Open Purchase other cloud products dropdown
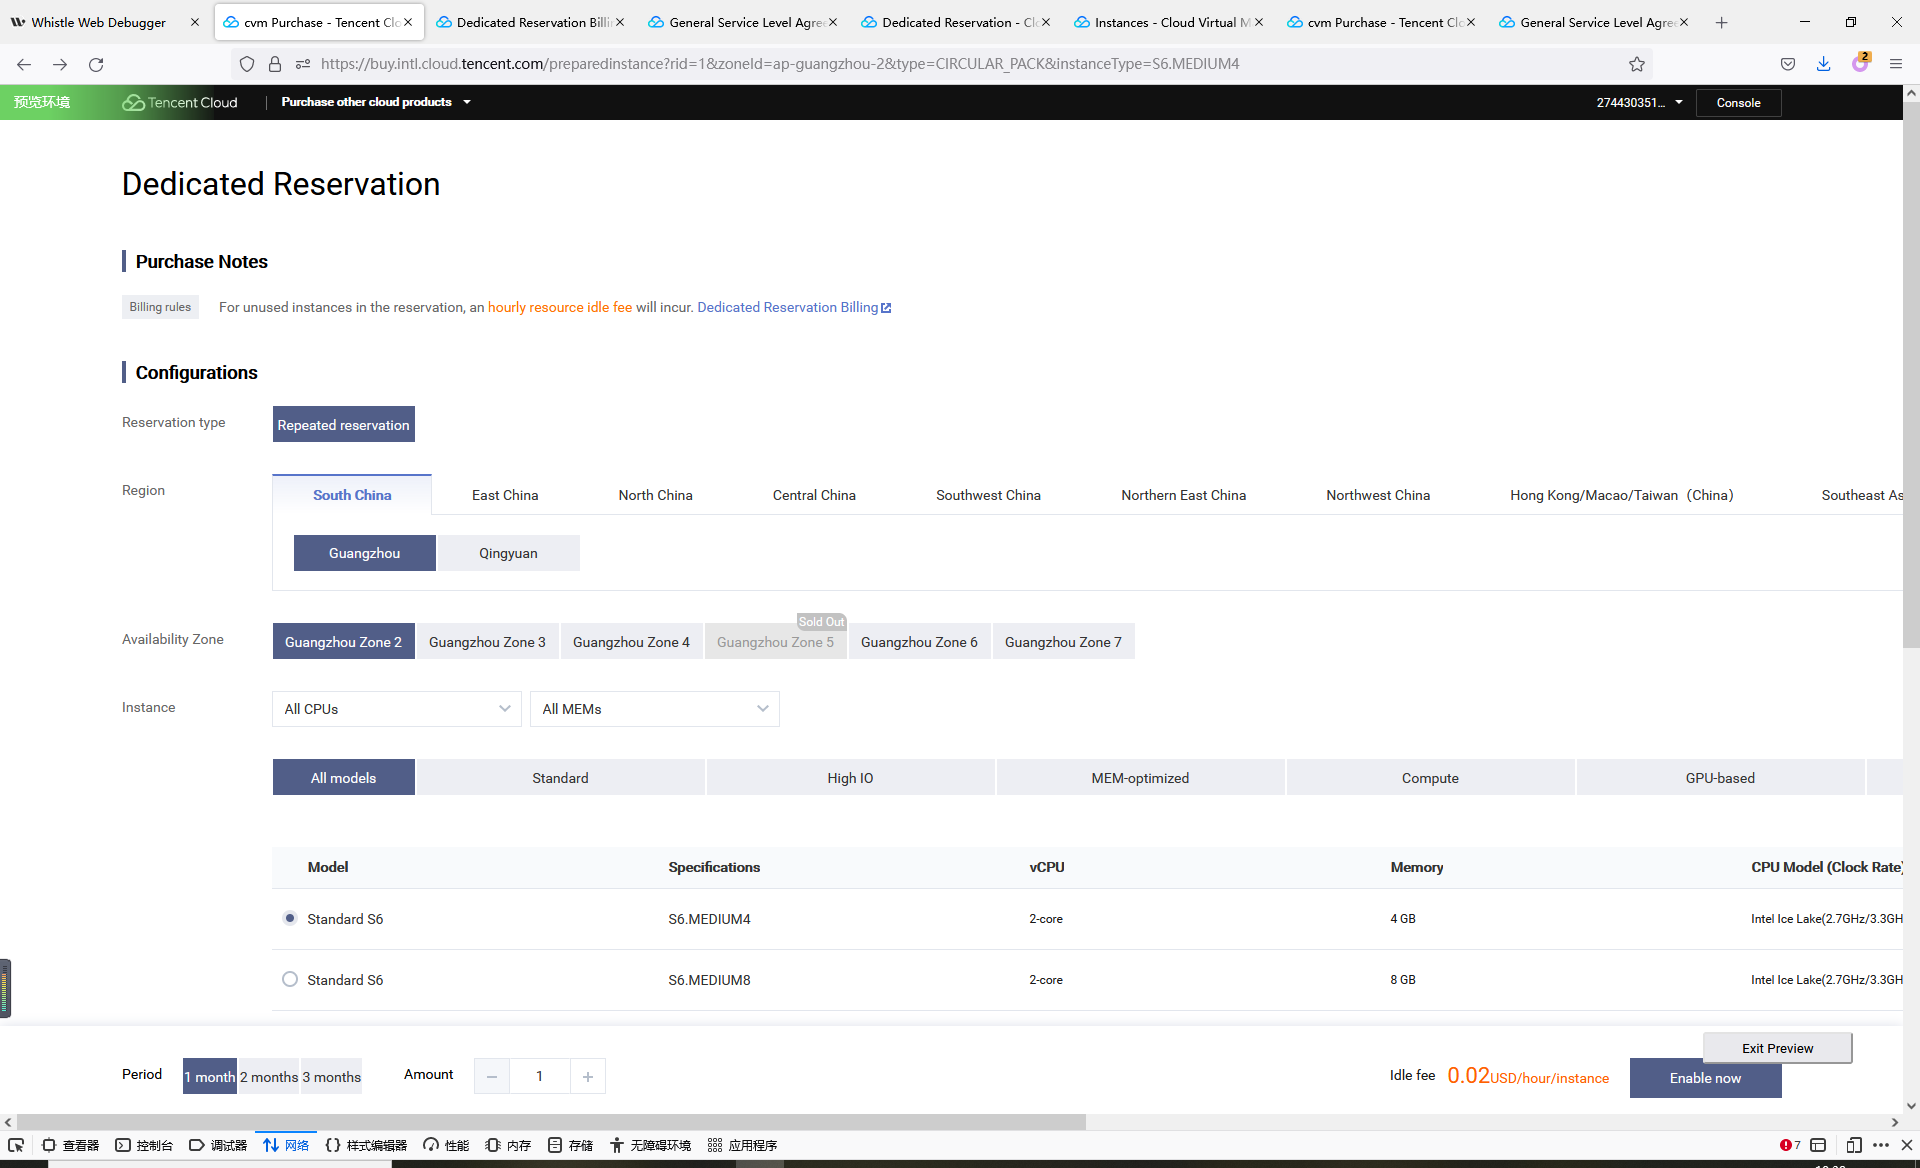The width and height of the screenshot is (1920, 1168). 375,102
